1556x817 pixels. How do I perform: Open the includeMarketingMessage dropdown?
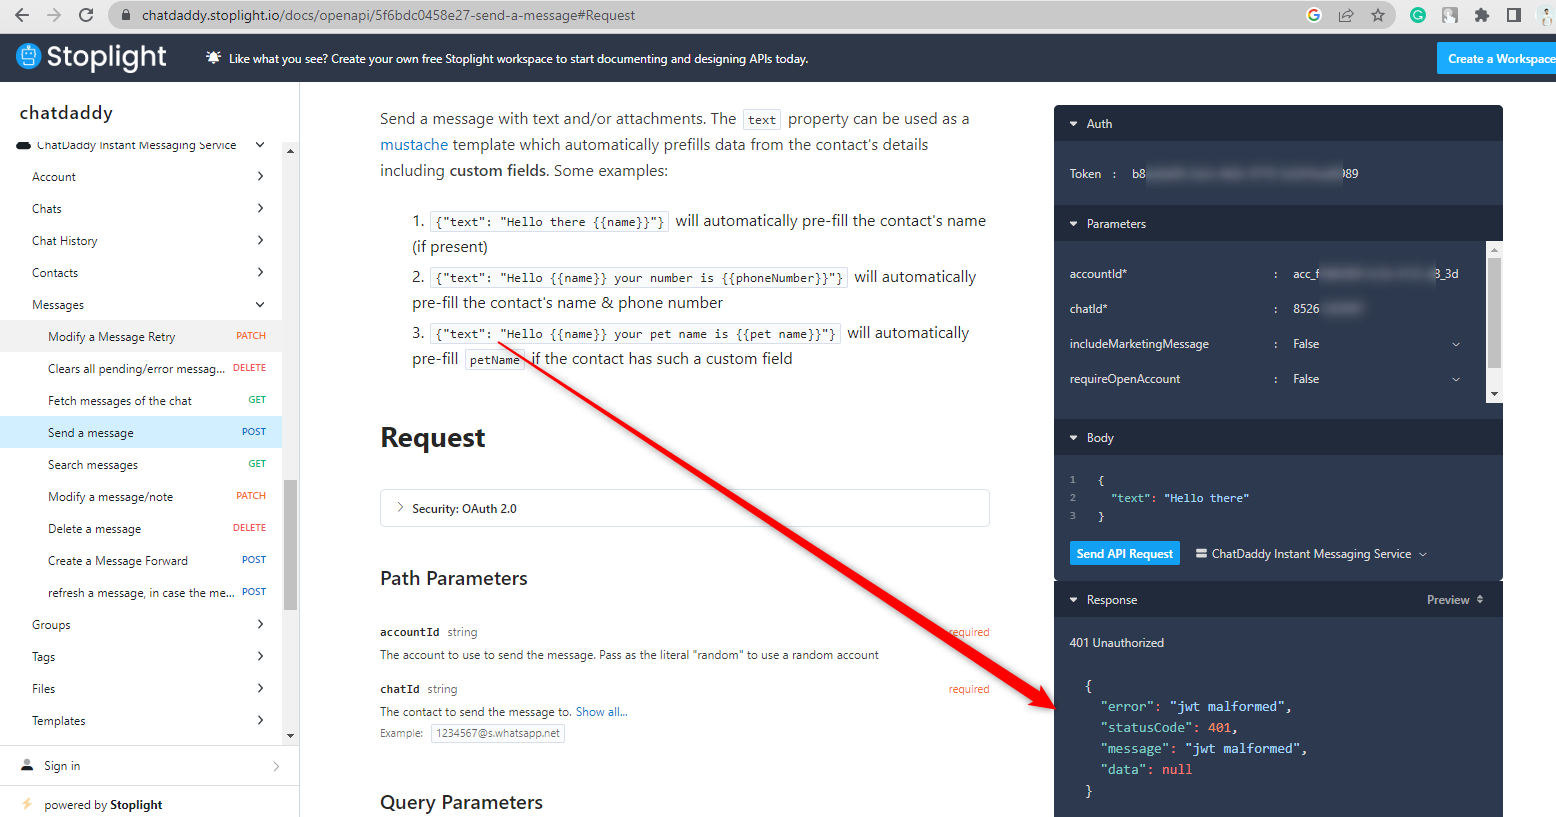[x=1376, y=344]
